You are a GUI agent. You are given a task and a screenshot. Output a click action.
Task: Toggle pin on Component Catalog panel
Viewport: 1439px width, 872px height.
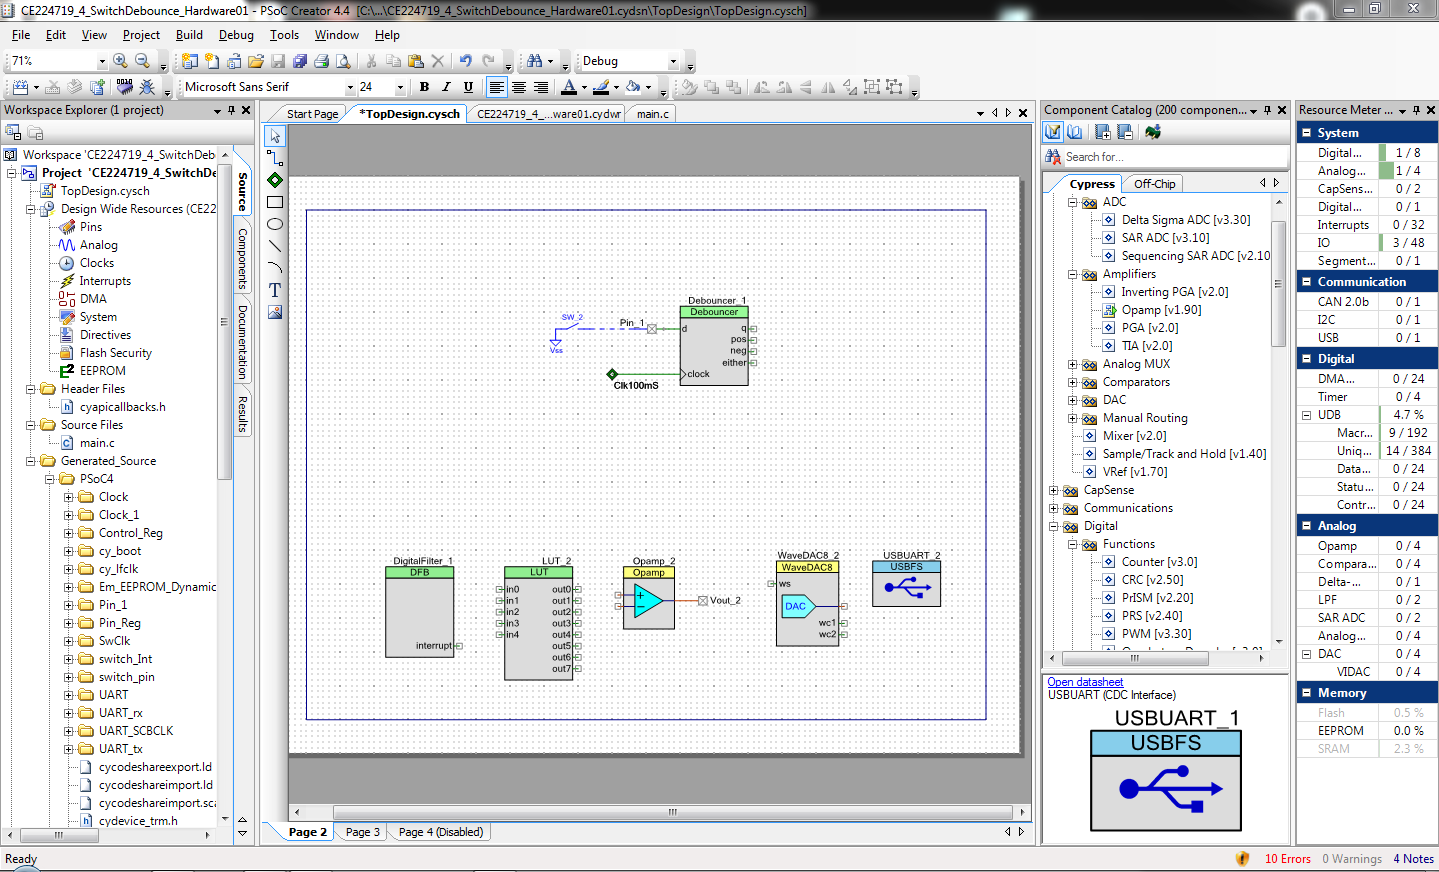(x=1267, y=110)
